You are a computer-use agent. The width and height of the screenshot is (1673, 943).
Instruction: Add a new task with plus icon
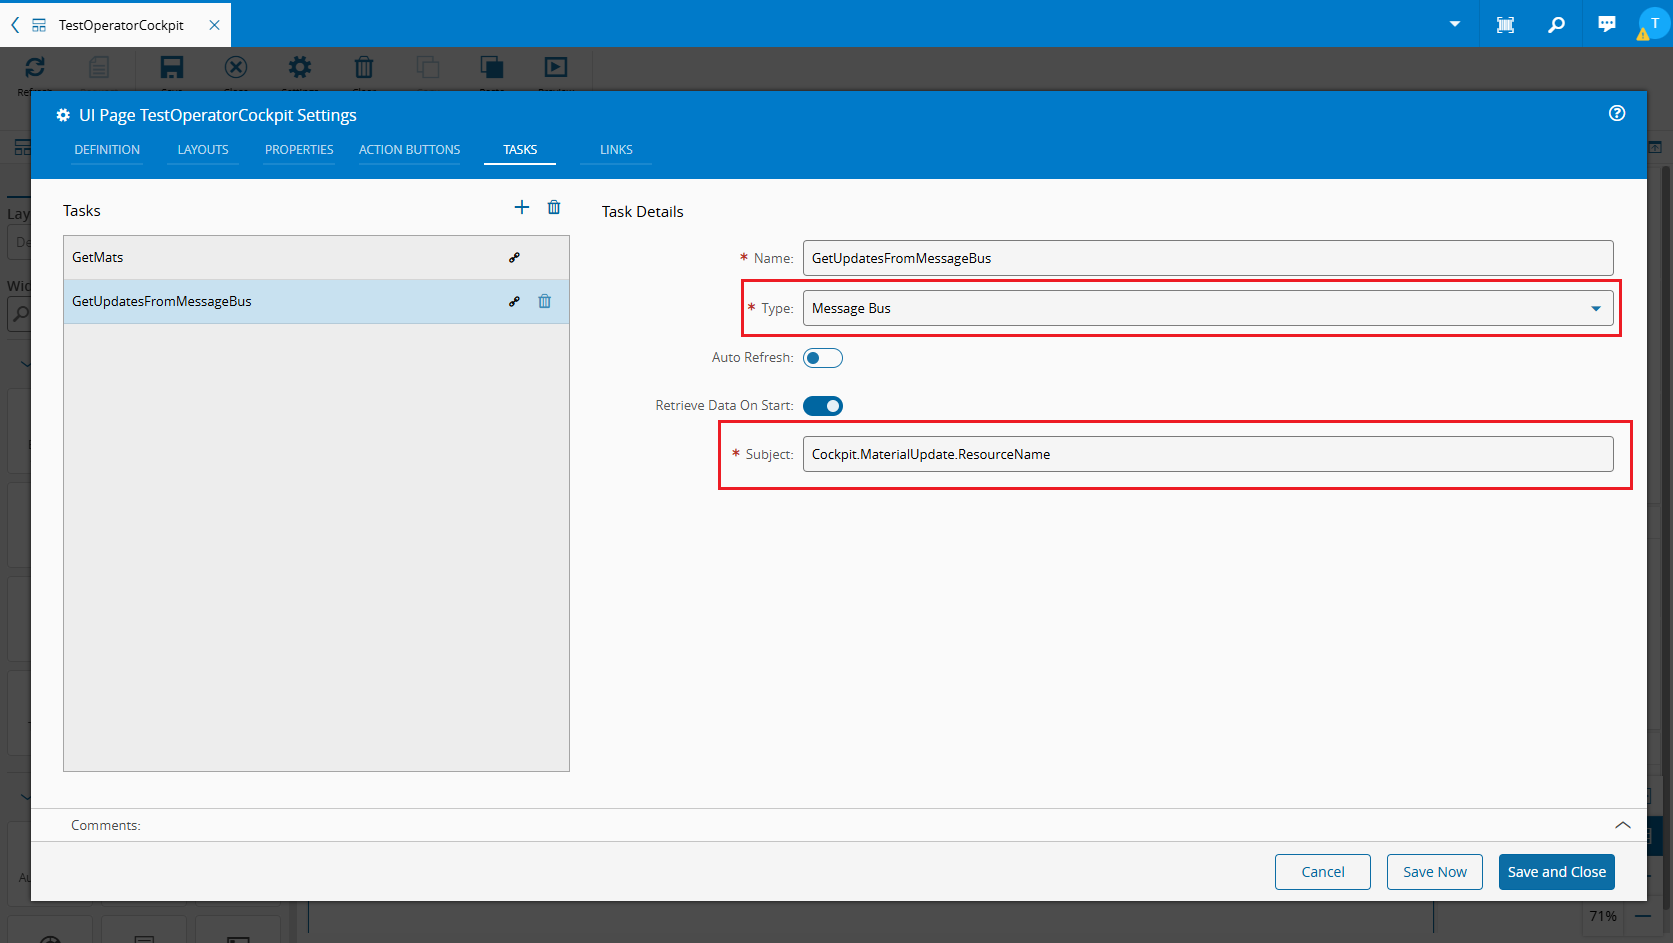521,207
